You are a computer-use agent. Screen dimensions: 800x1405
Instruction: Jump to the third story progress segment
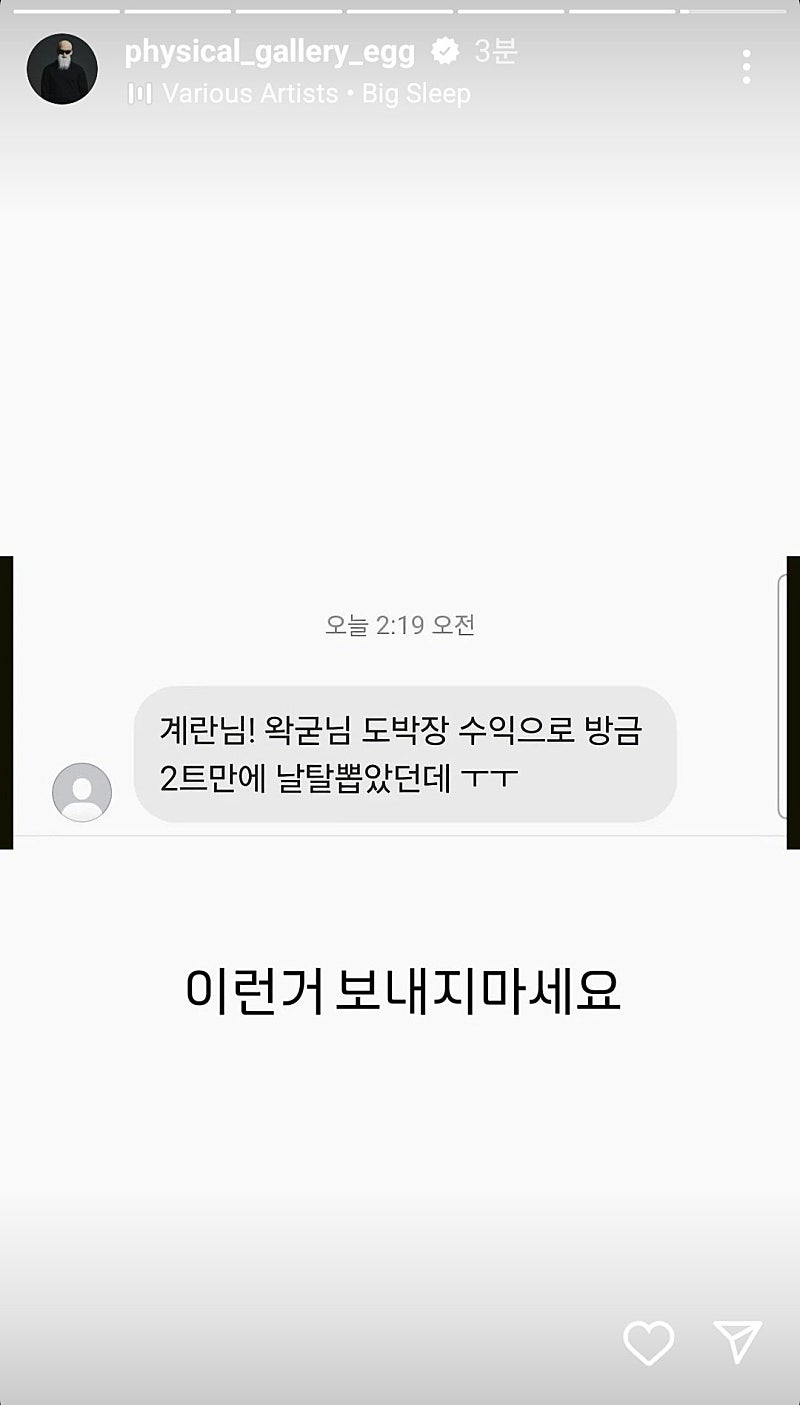(288, 11)
